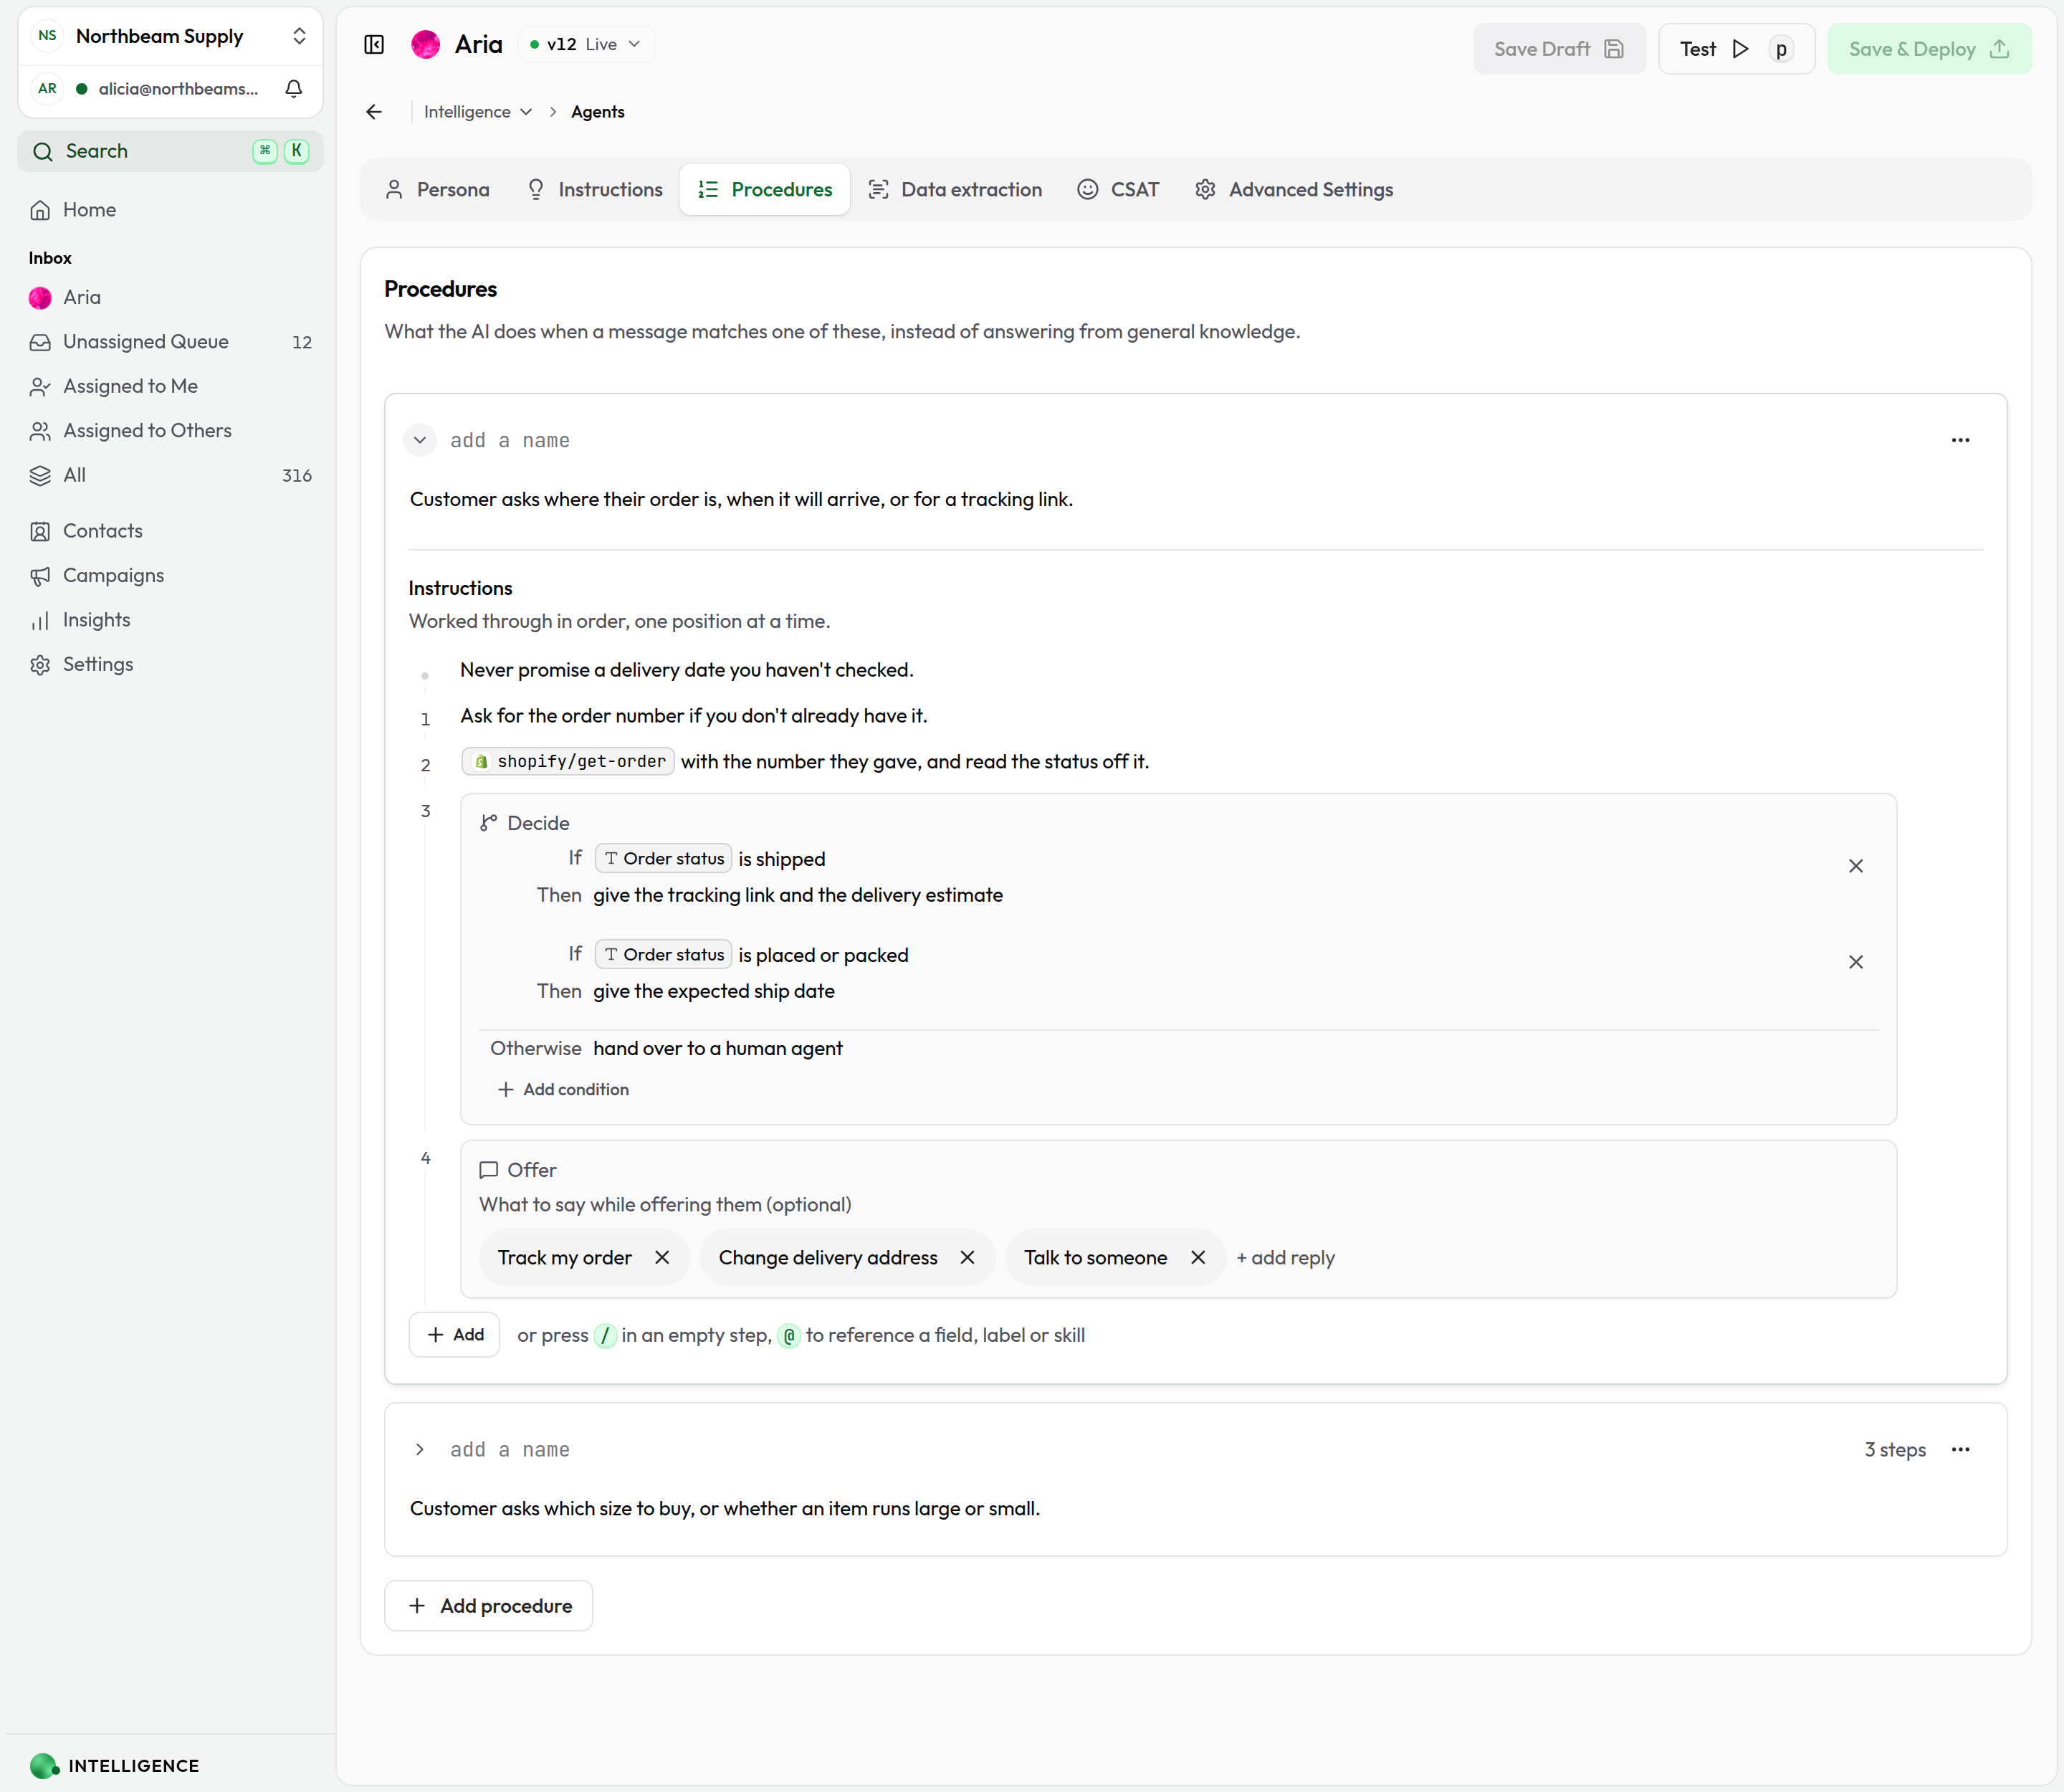Focus the Search field in sidebar
Image resolution: width=2064 pixels, height=1792 pixels.
(x=170, y=151)
